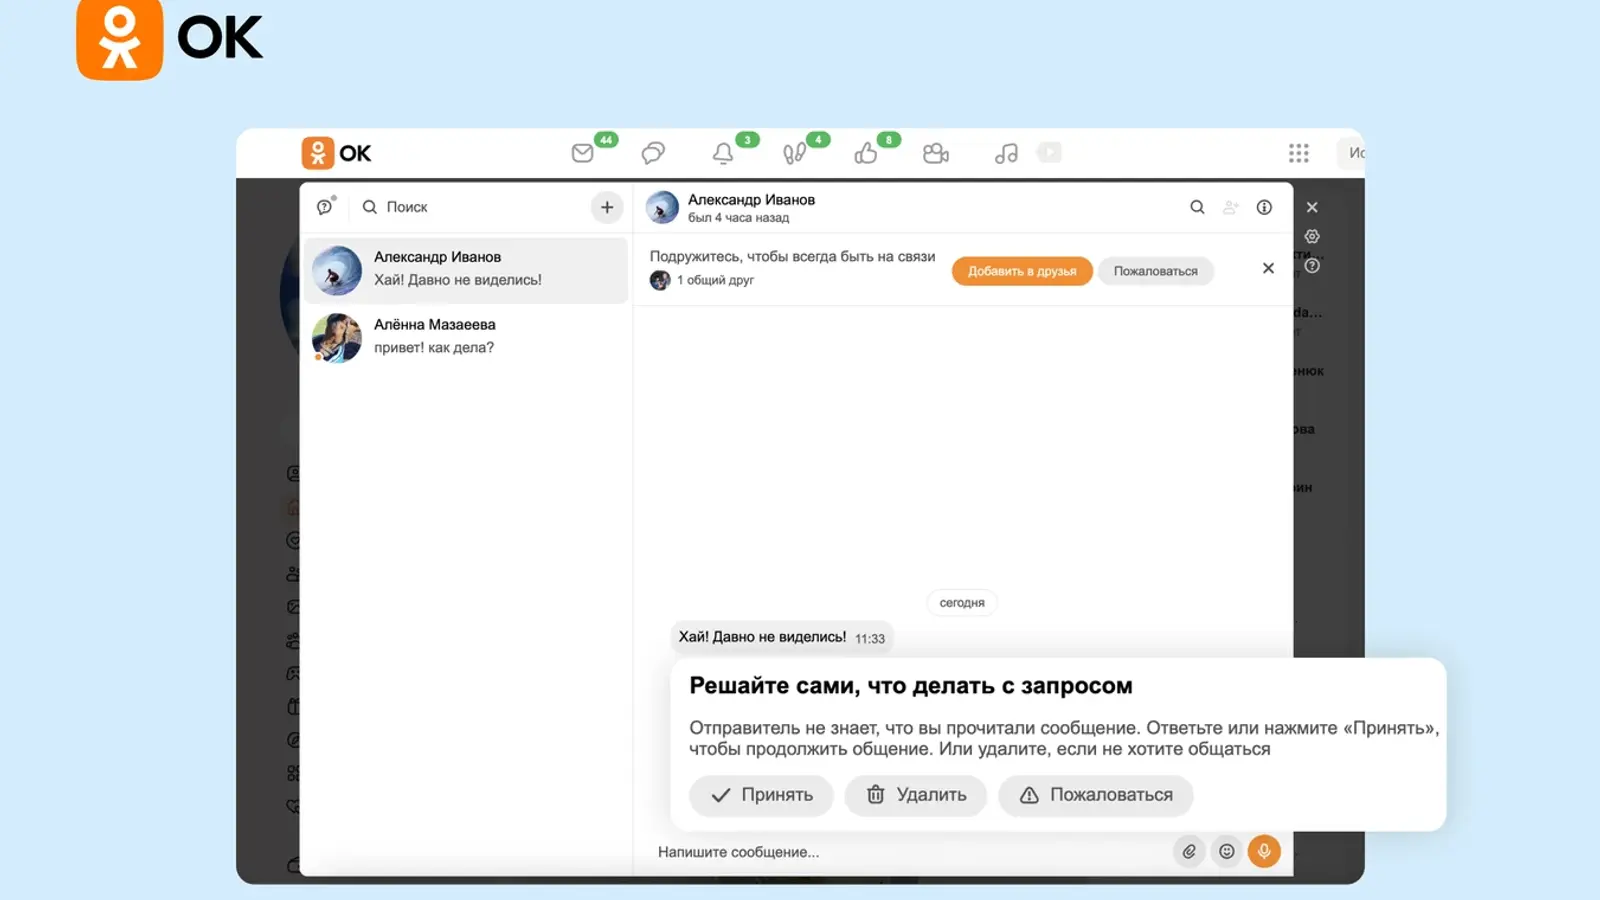Start a new chat with the plus button
The height and width of the screenshot is (900, 1600).
(x=607, y=207)
